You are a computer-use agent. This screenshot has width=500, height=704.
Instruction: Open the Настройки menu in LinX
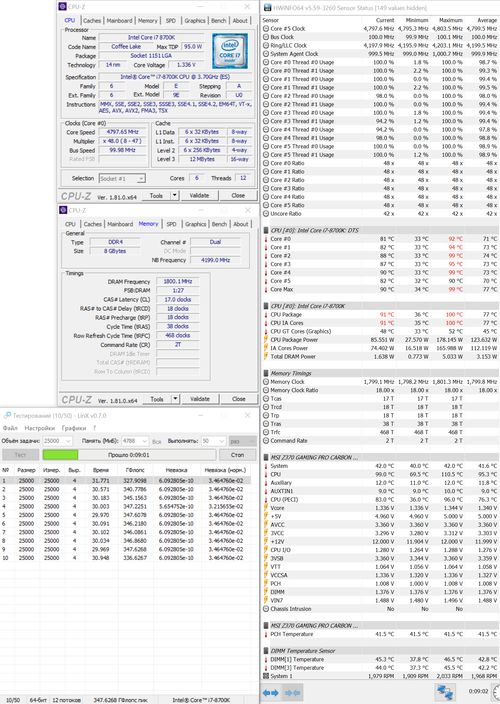pos(39,428)
